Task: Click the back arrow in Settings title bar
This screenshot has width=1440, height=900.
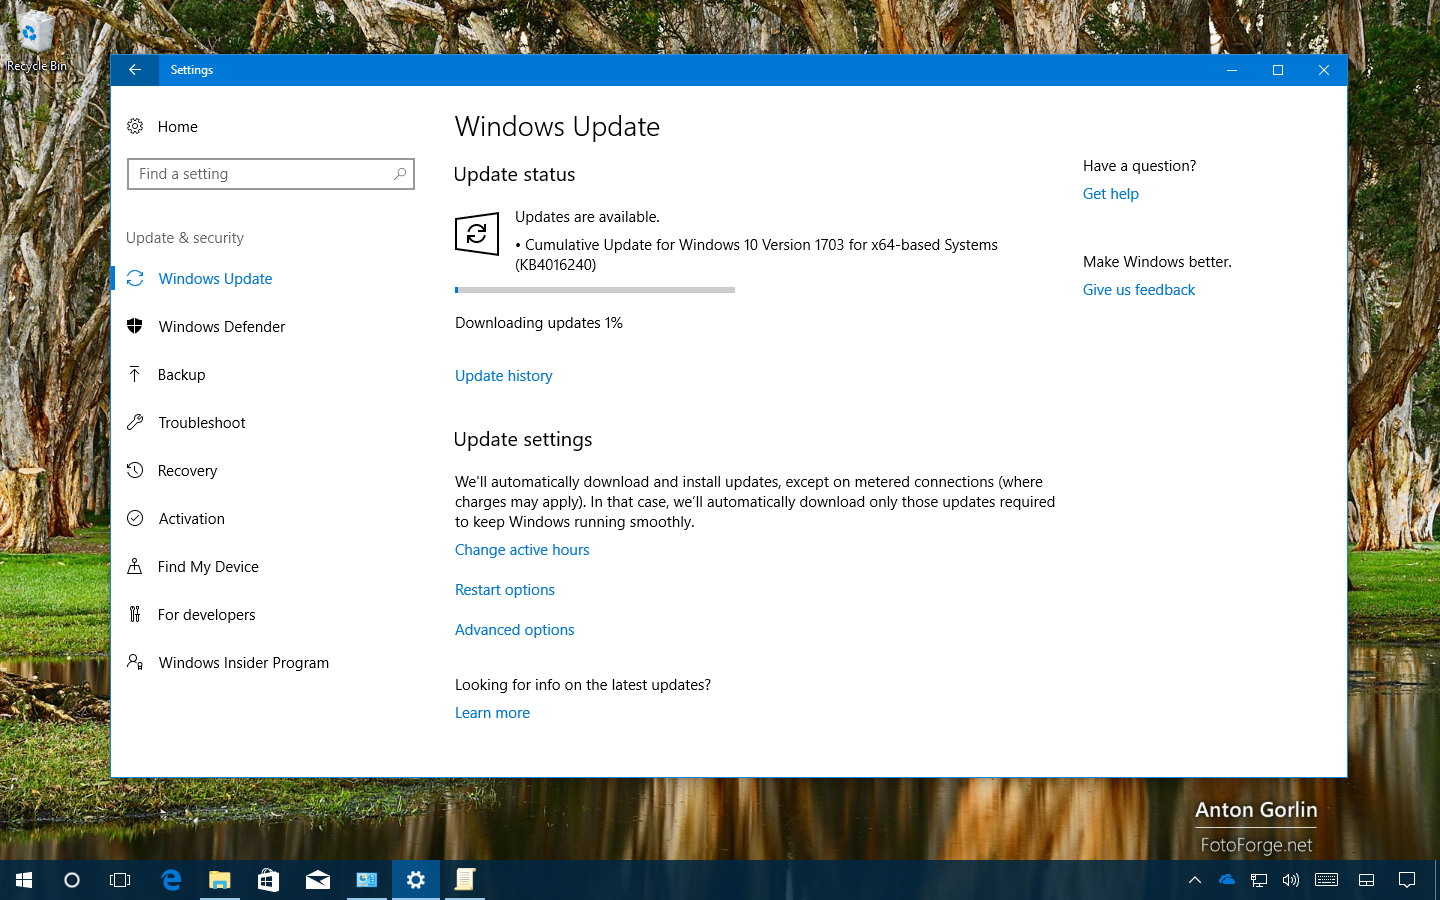Action: (x=134, y=70)
